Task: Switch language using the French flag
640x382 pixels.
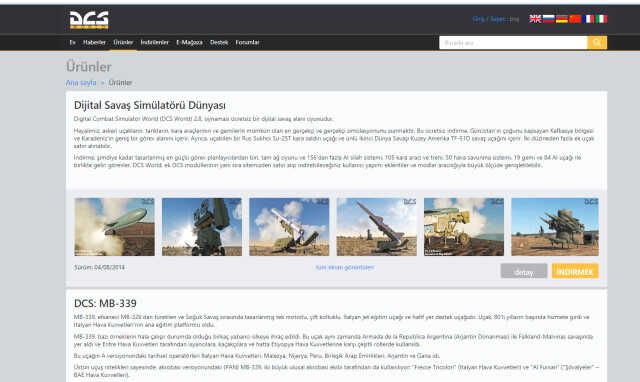Action: 589,19
